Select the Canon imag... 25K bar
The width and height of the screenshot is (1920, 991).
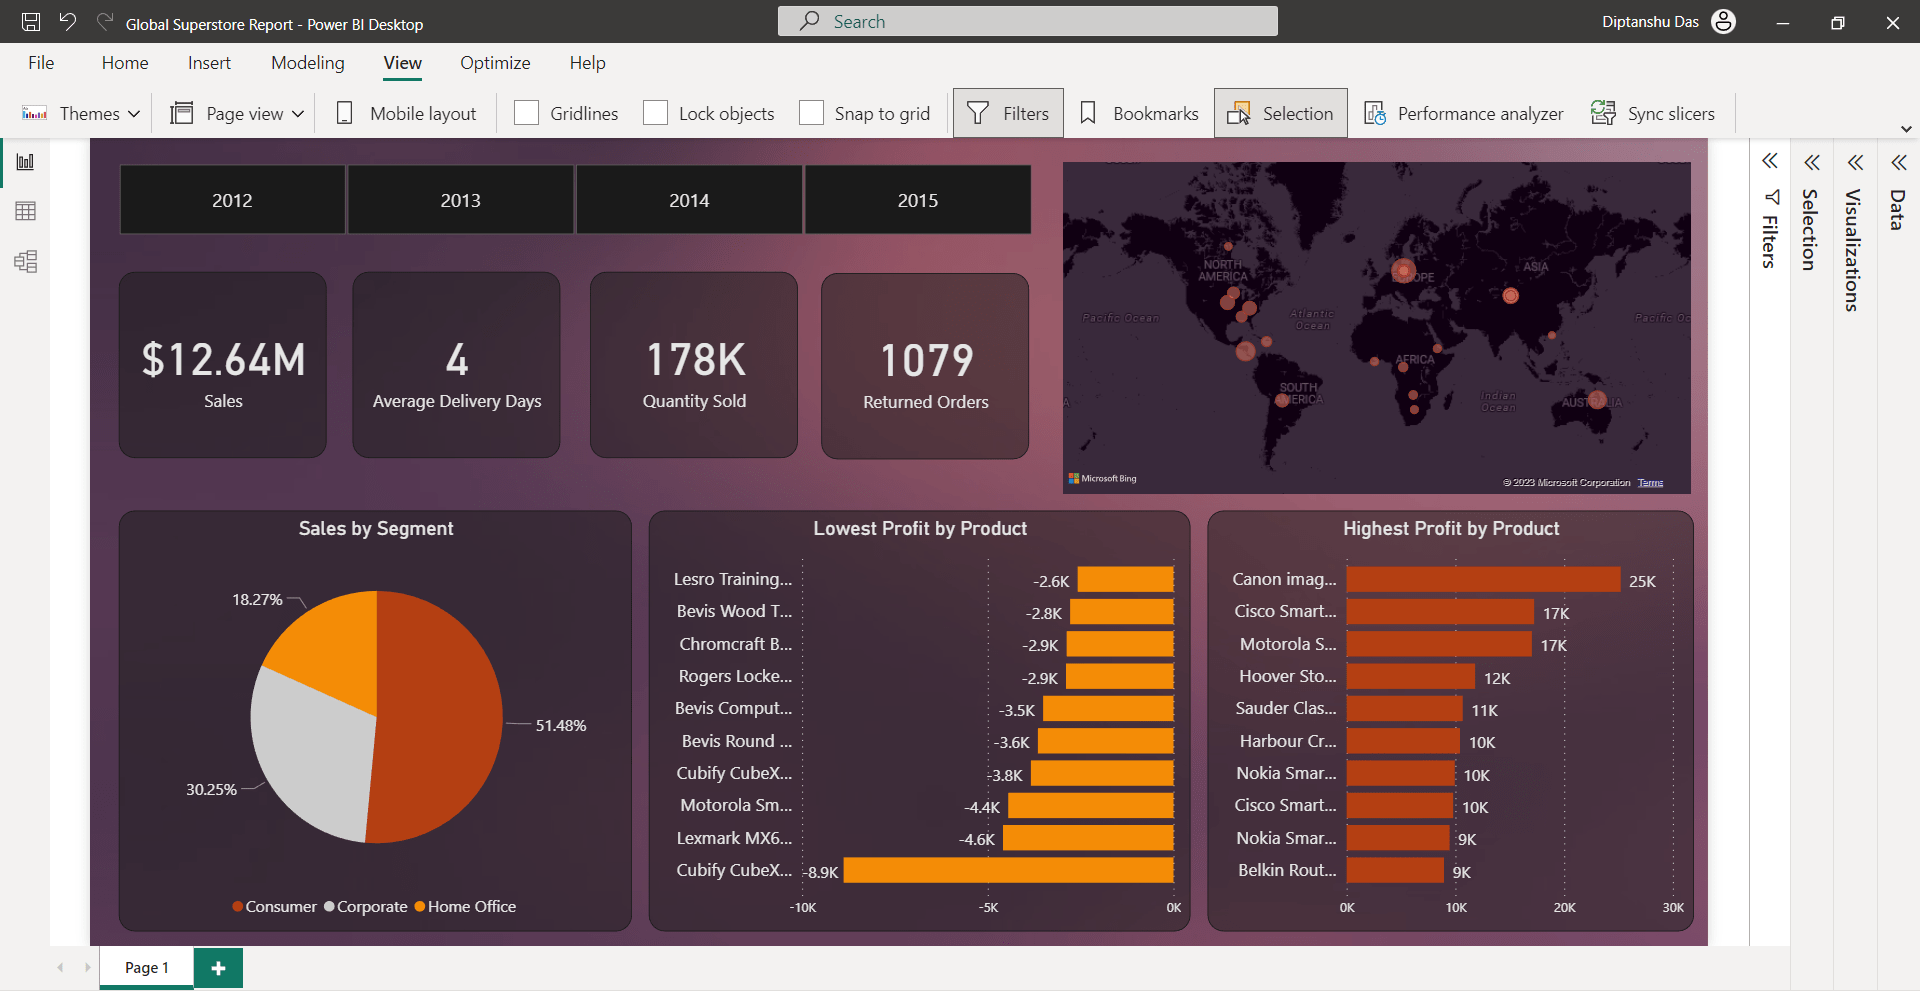click(1483, 580)
